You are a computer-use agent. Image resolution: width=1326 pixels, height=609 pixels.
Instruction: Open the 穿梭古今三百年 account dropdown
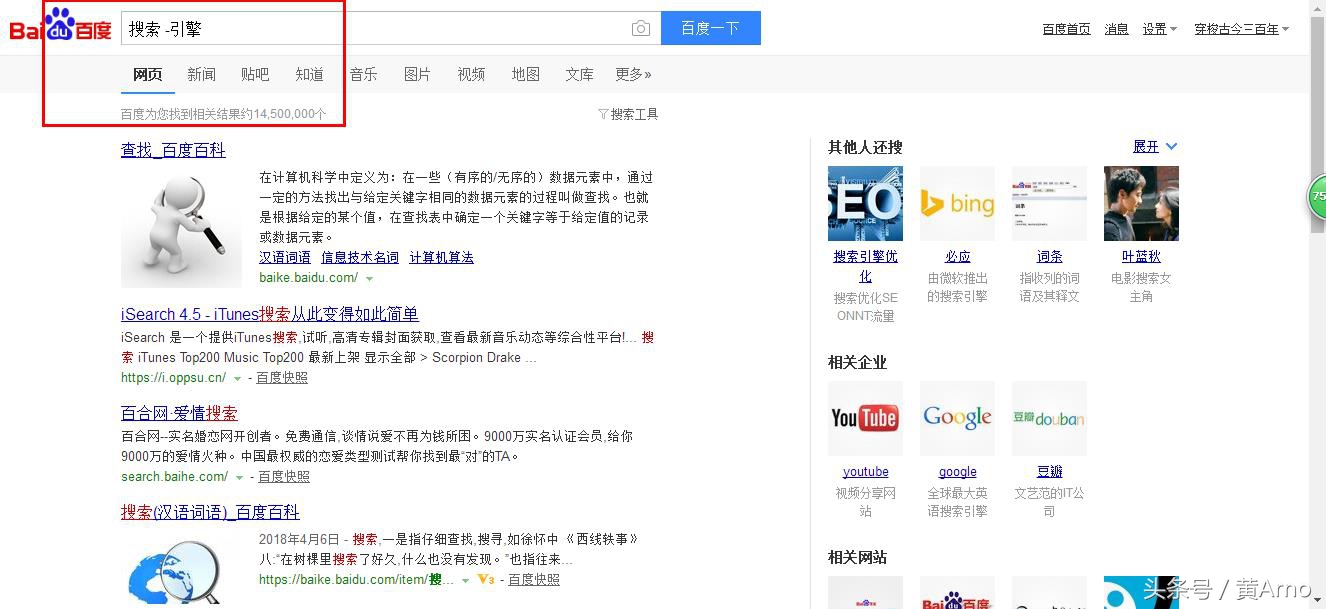[1242, 29]
